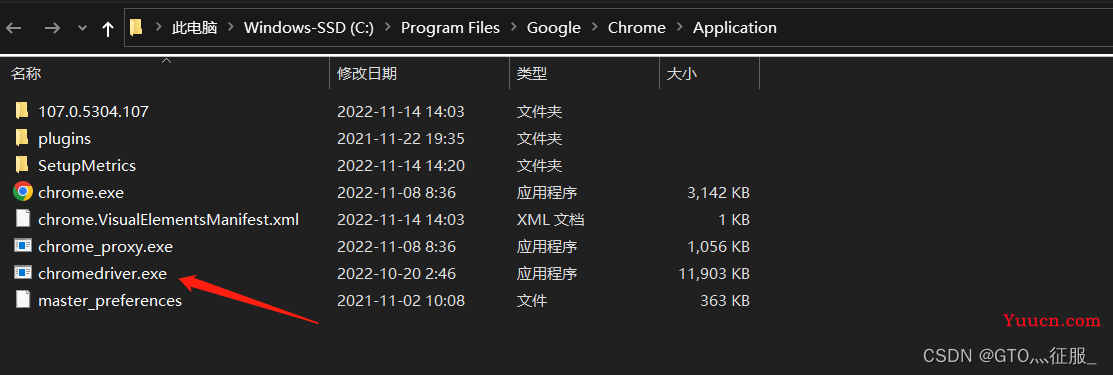This screenshot has height=375, width=1113.
Task: Sort by 修改日期 column header
Action: click(366, 73)
